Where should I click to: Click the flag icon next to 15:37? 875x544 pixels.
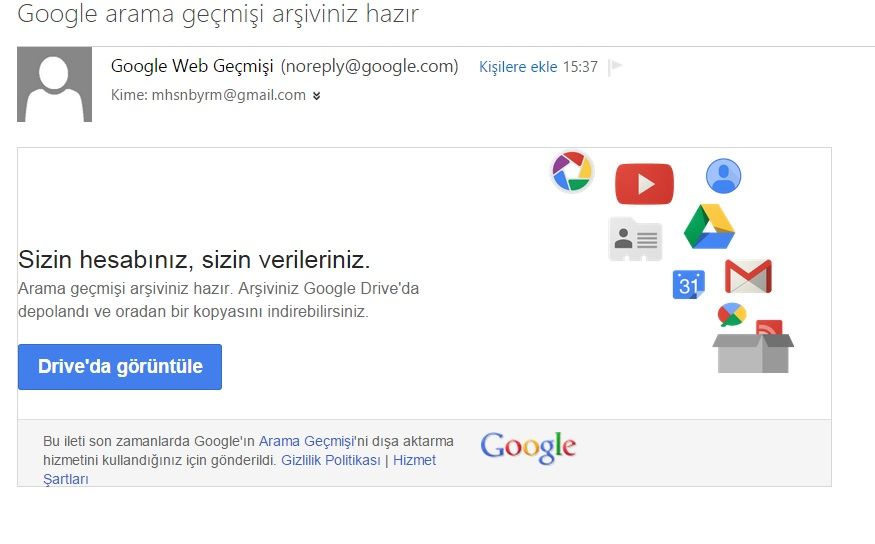pos(616,67)
